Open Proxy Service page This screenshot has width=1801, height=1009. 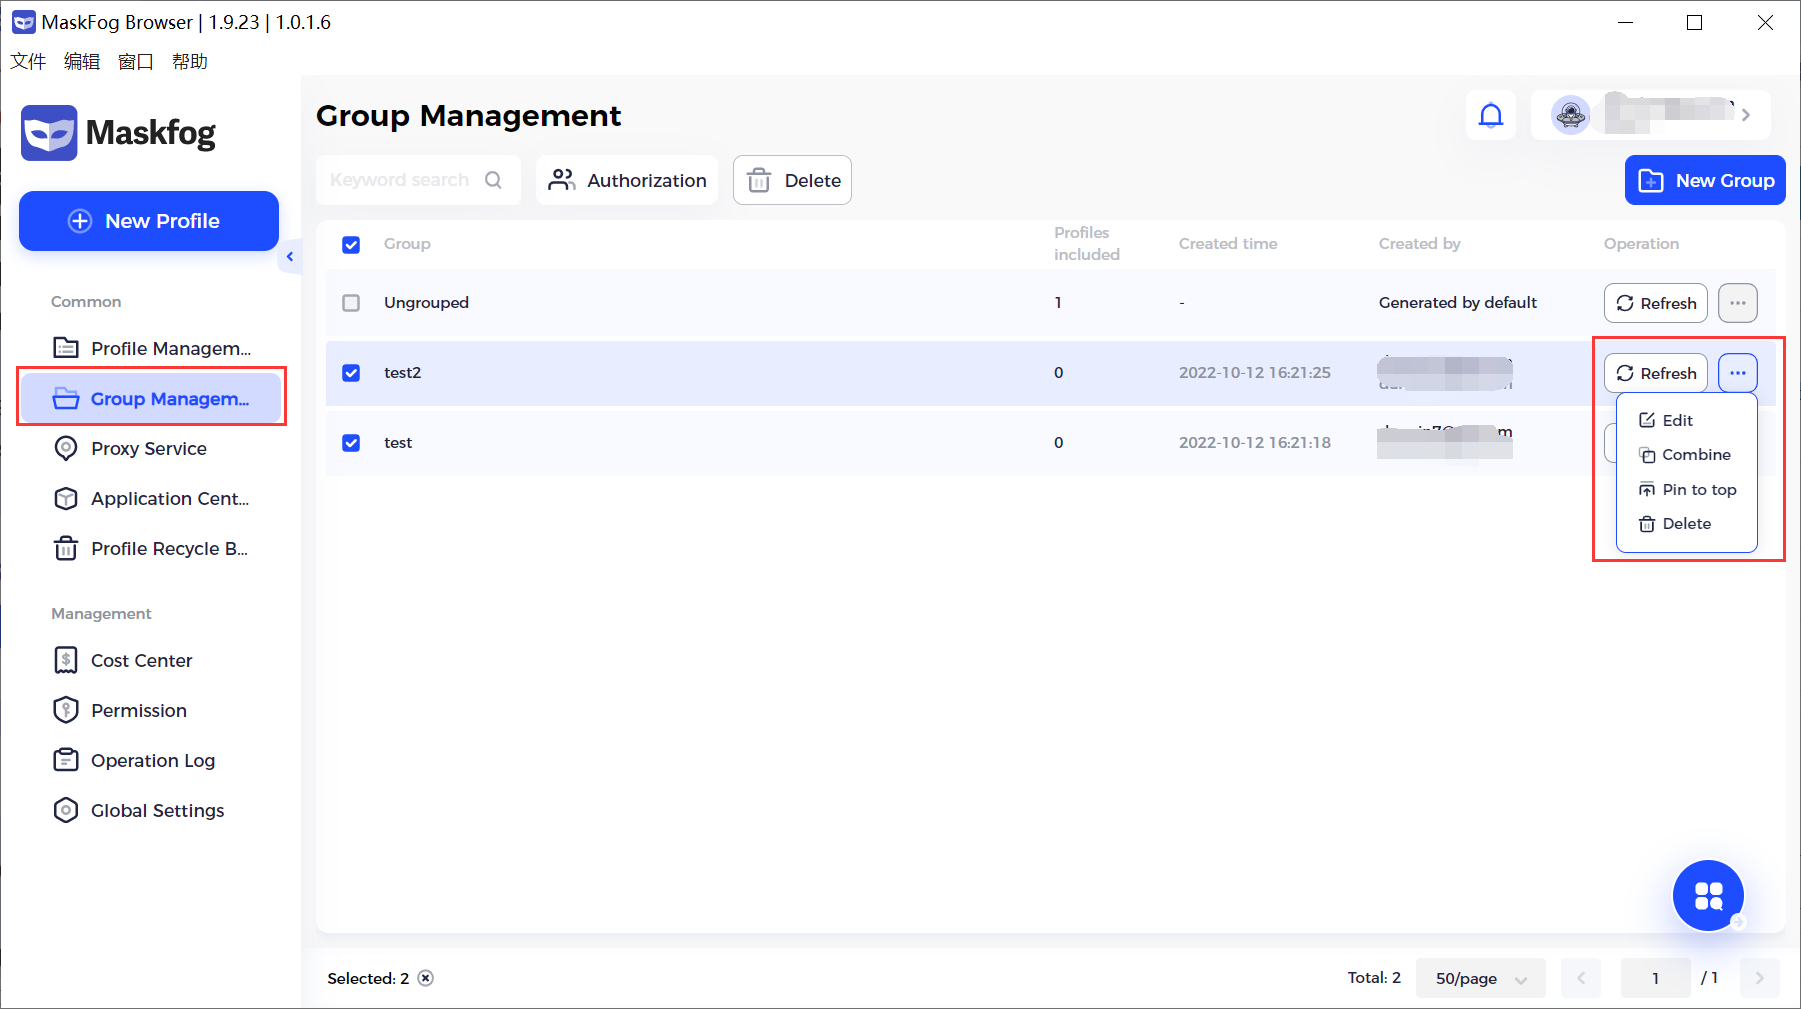[x=151, y=448]
